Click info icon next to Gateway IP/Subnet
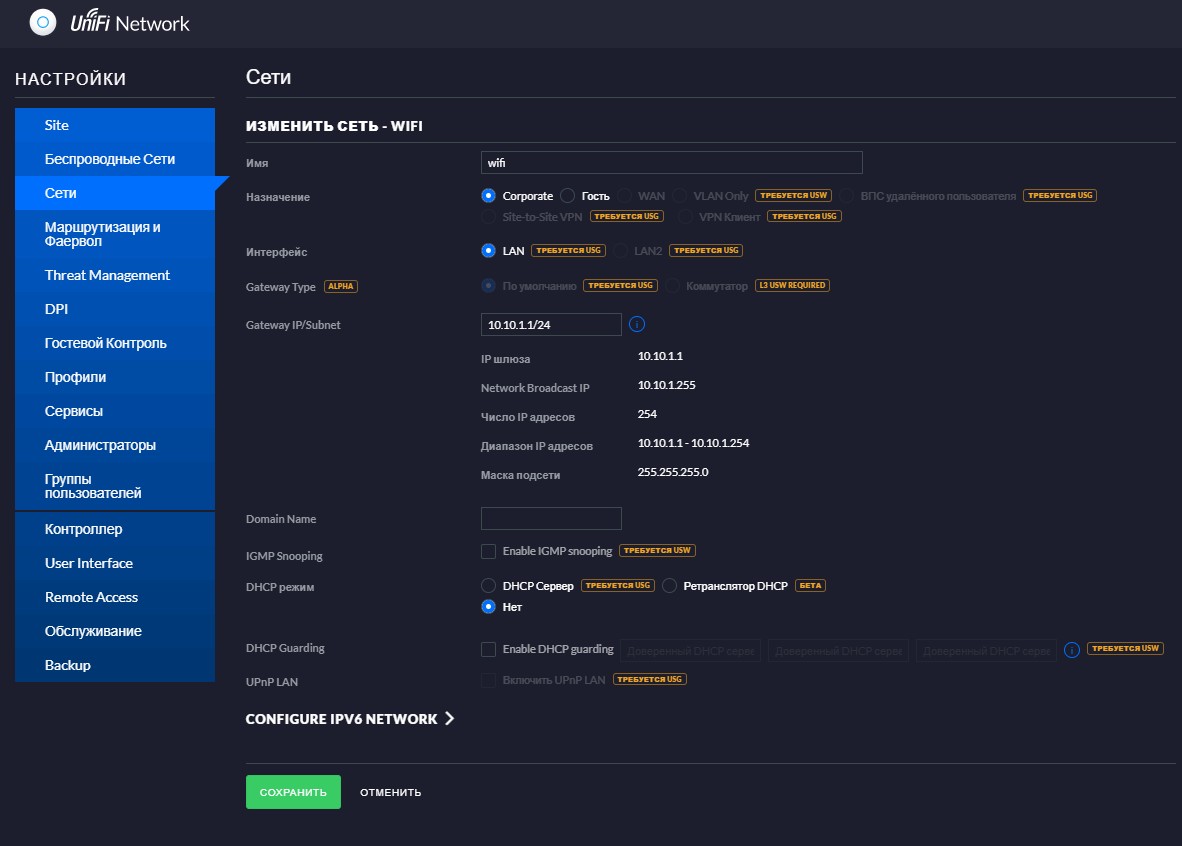 pyautogui.click(x=637, y=324)
